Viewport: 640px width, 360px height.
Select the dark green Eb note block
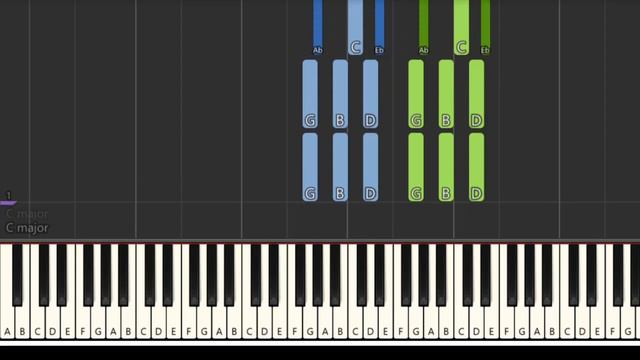click(x=485, y=27)
